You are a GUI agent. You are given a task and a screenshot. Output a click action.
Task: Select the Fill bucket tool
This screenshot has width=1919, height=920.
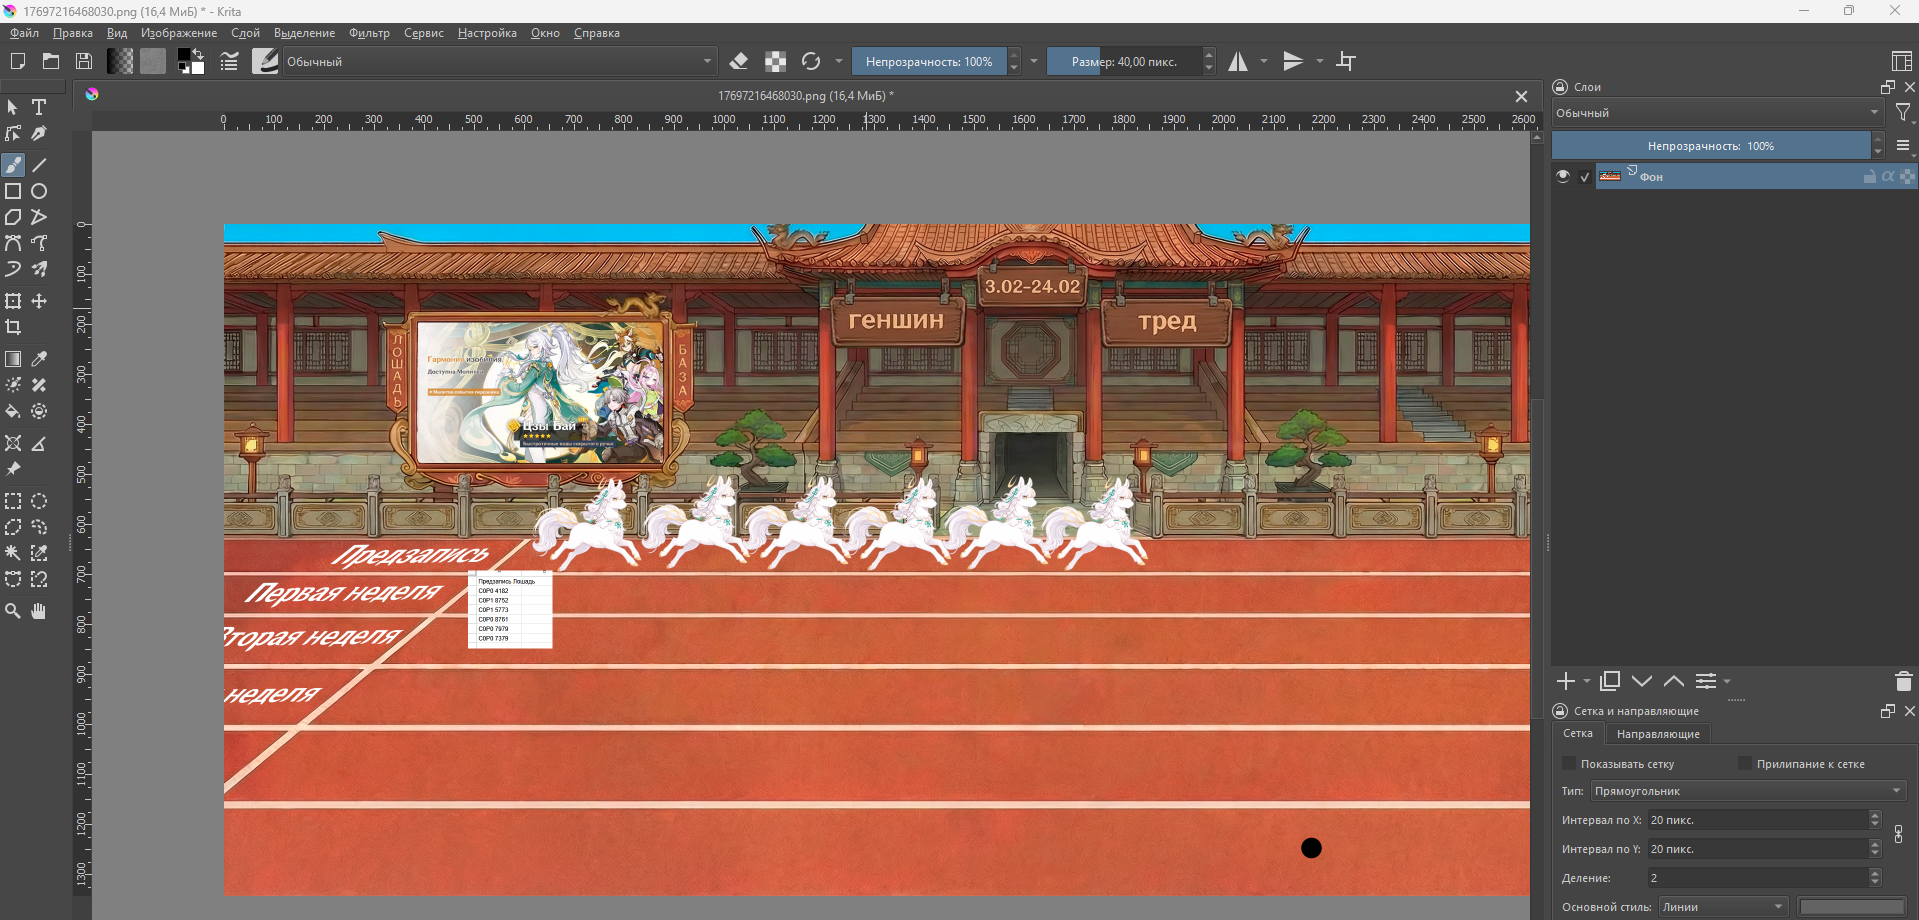tap(13, 411)
